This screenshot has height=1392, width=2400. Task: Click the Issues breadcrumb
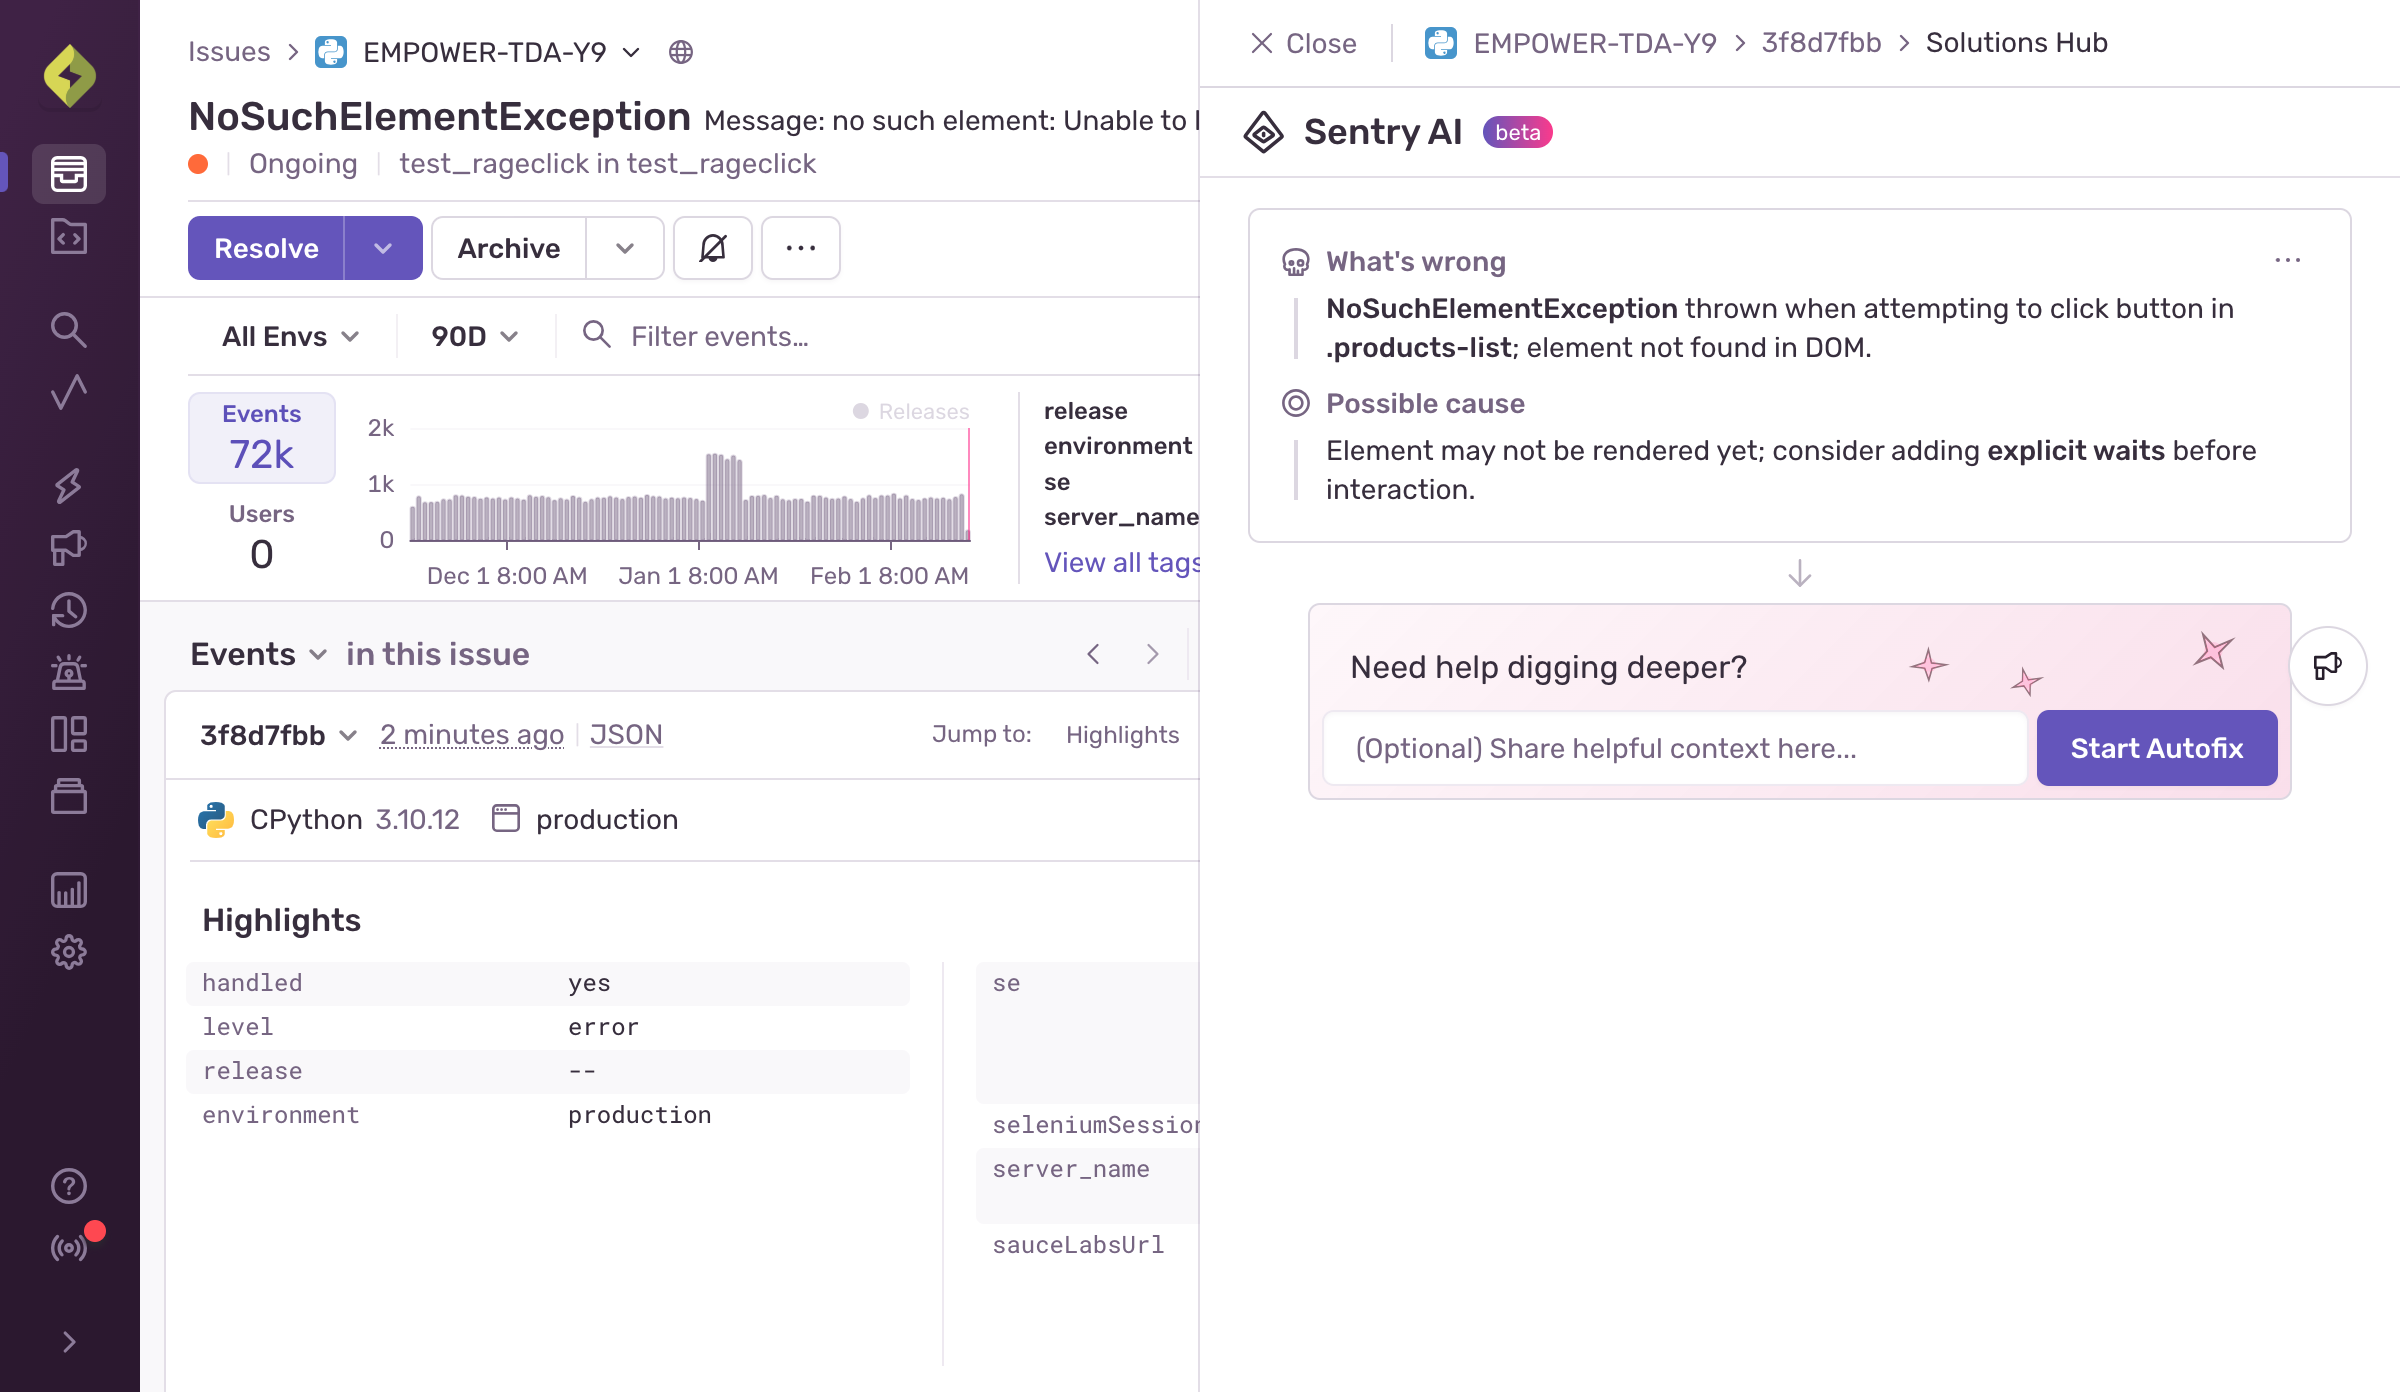pyautogui.click(x=229, y=52)
